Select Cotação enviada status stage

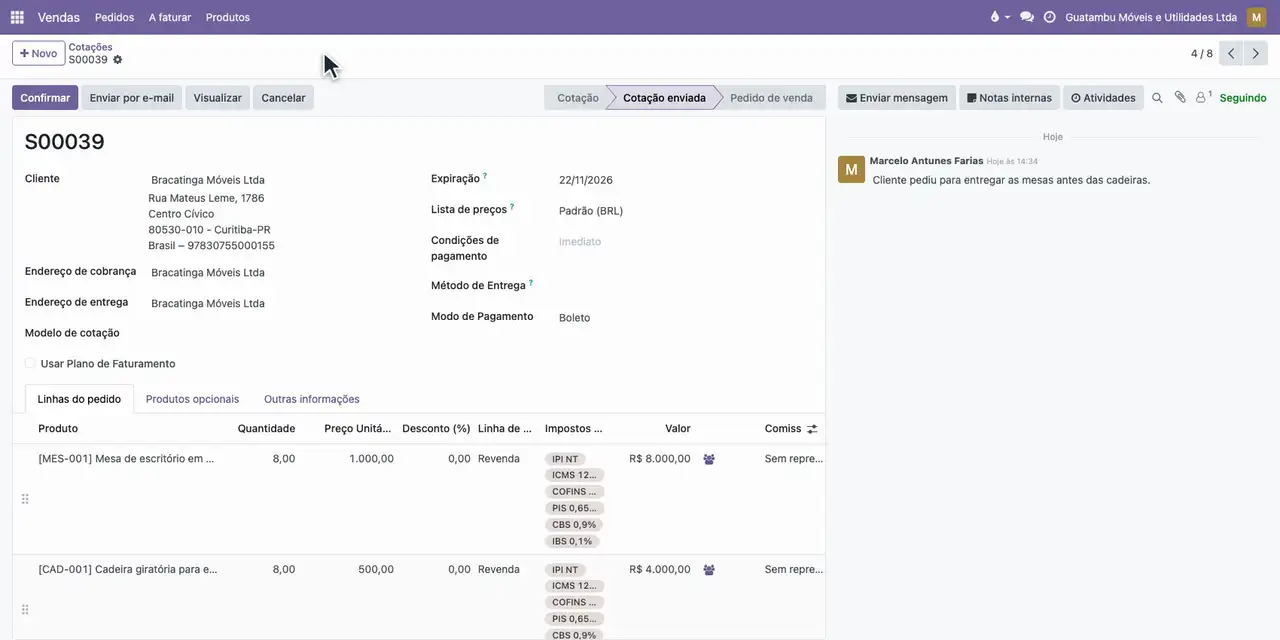coord(664,98)
